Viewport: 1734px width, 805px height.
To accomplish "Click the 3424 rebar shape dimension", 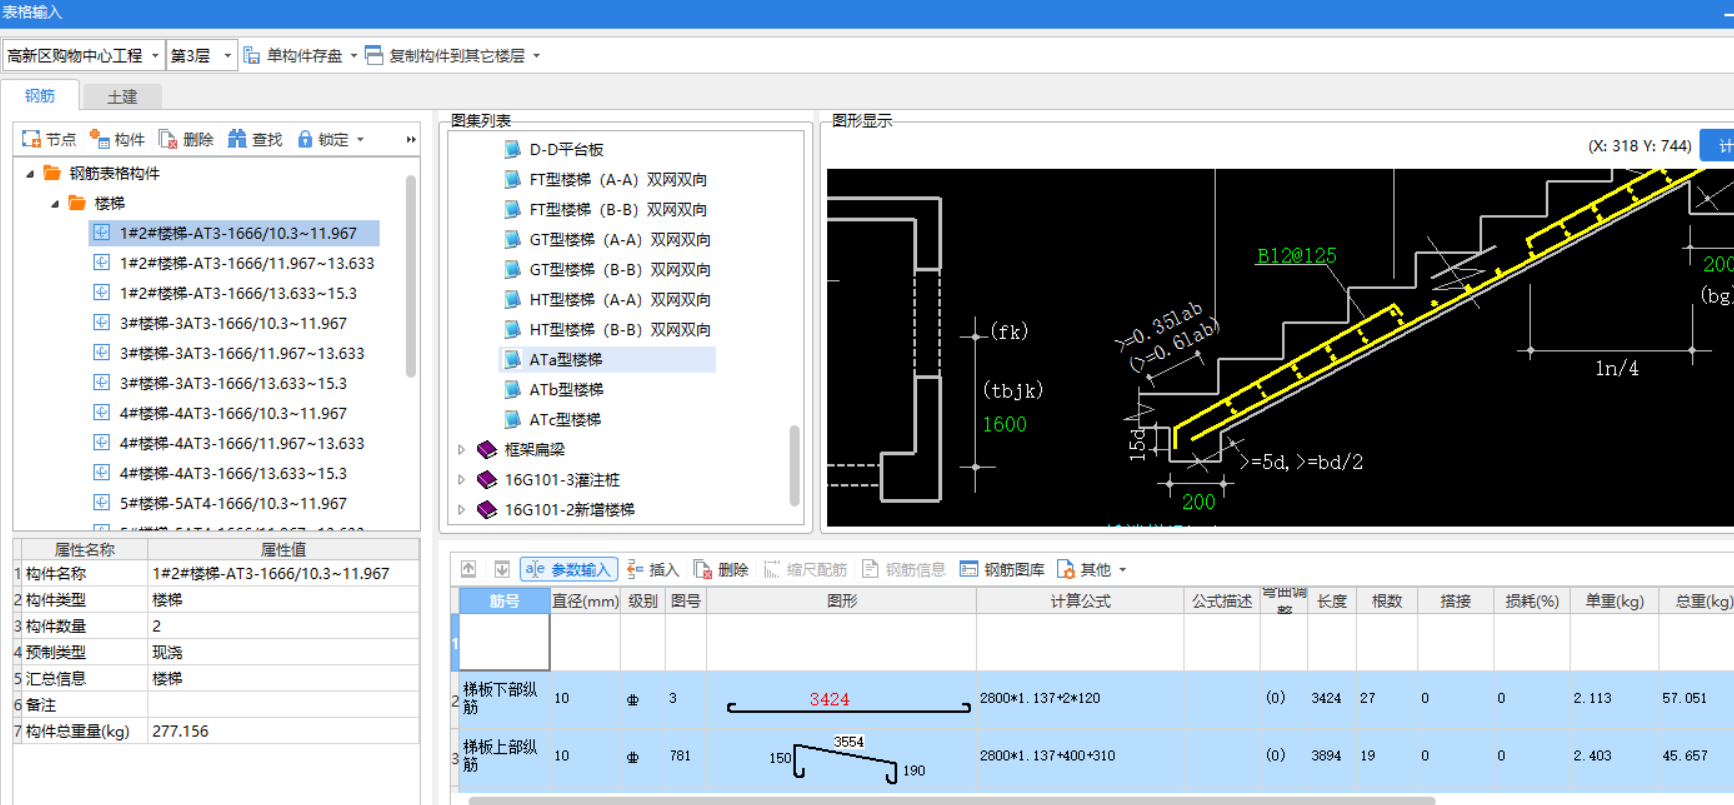I will tap(829, 699).
